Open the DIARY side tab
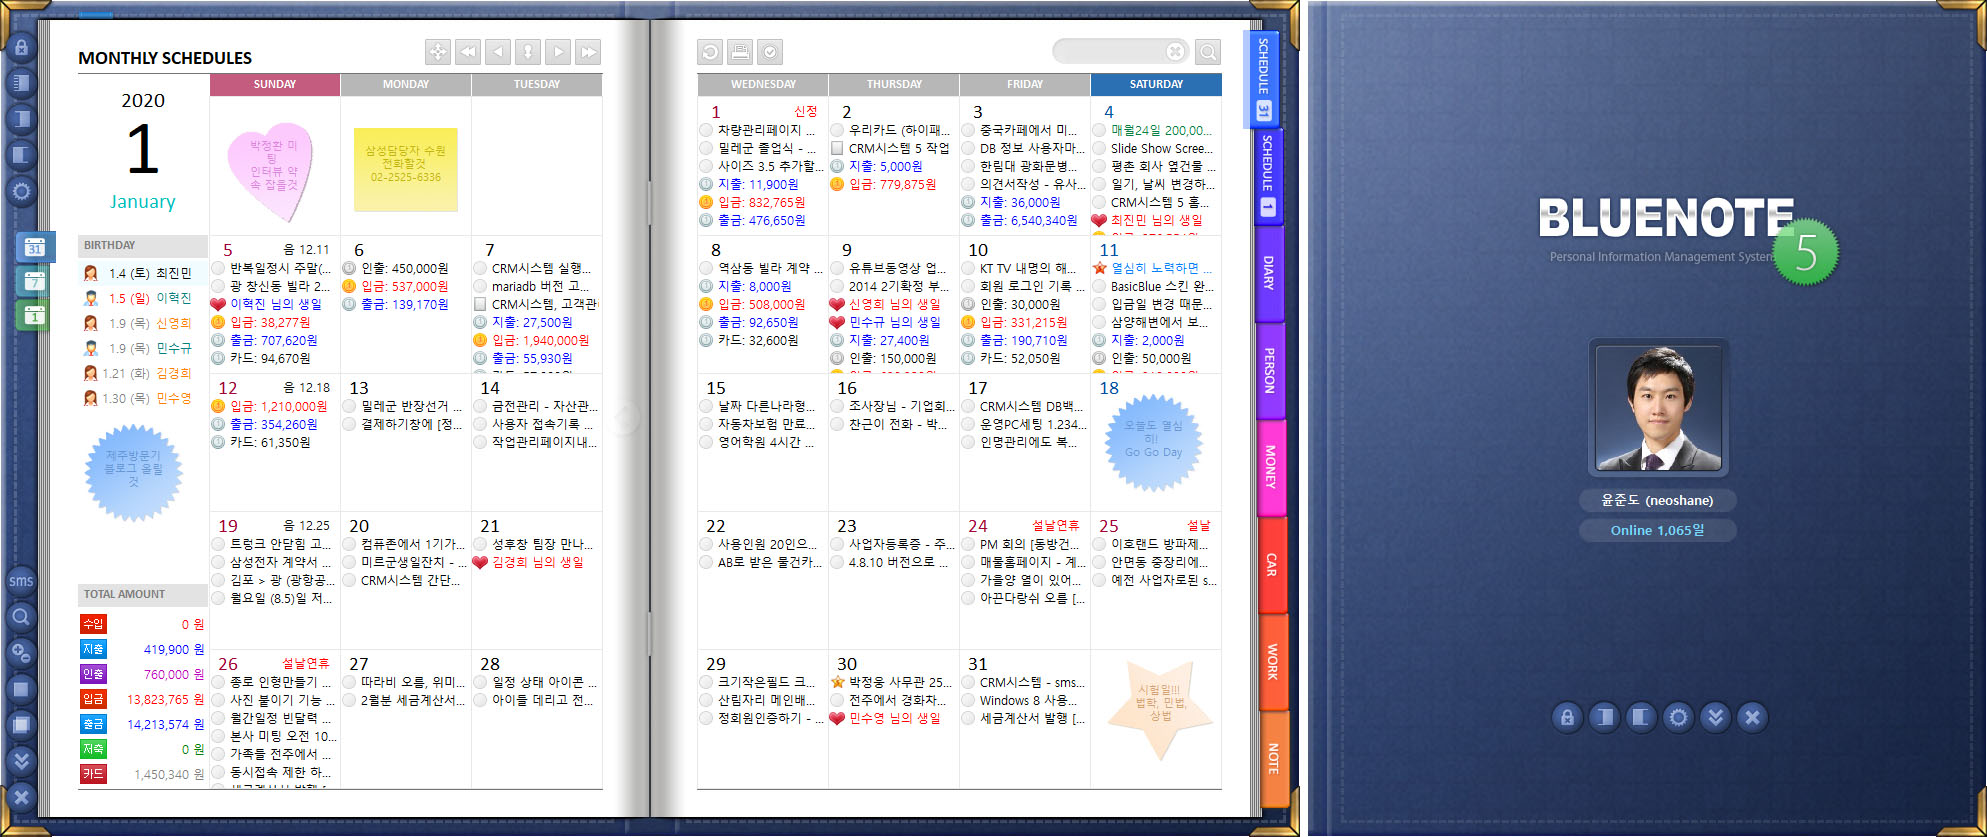1987x837 pixels. tap(1268, 273)
